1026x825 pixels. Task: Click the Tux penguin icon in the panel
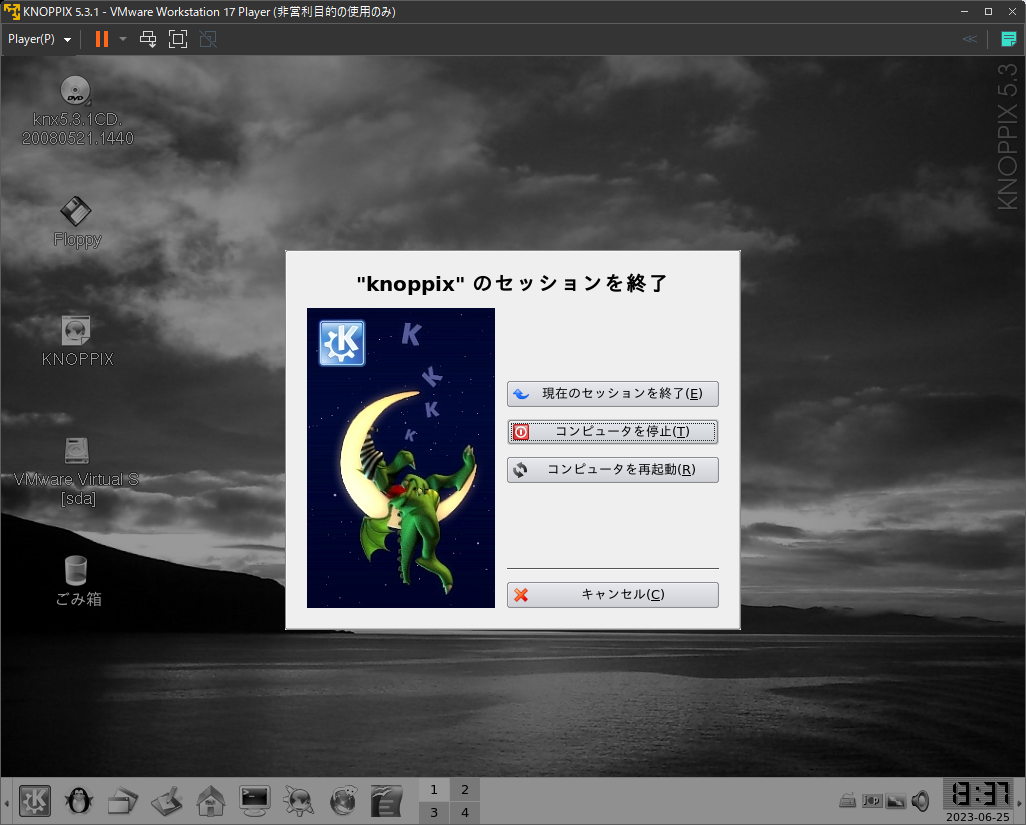[x=78, y=800]
